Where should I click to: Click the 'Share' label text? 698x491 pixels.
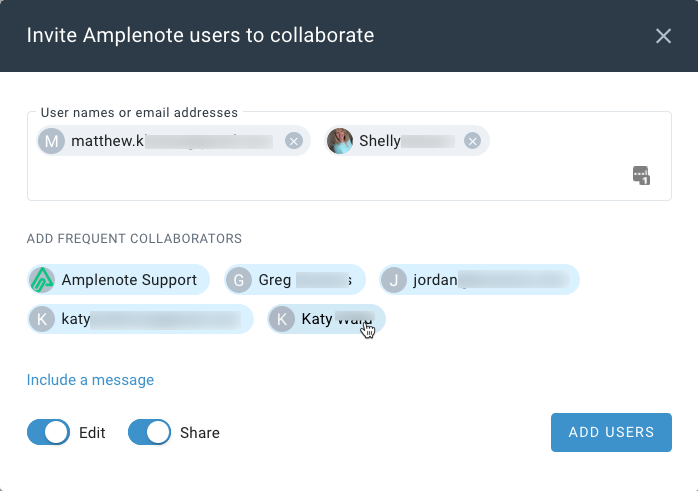point(200,433)
